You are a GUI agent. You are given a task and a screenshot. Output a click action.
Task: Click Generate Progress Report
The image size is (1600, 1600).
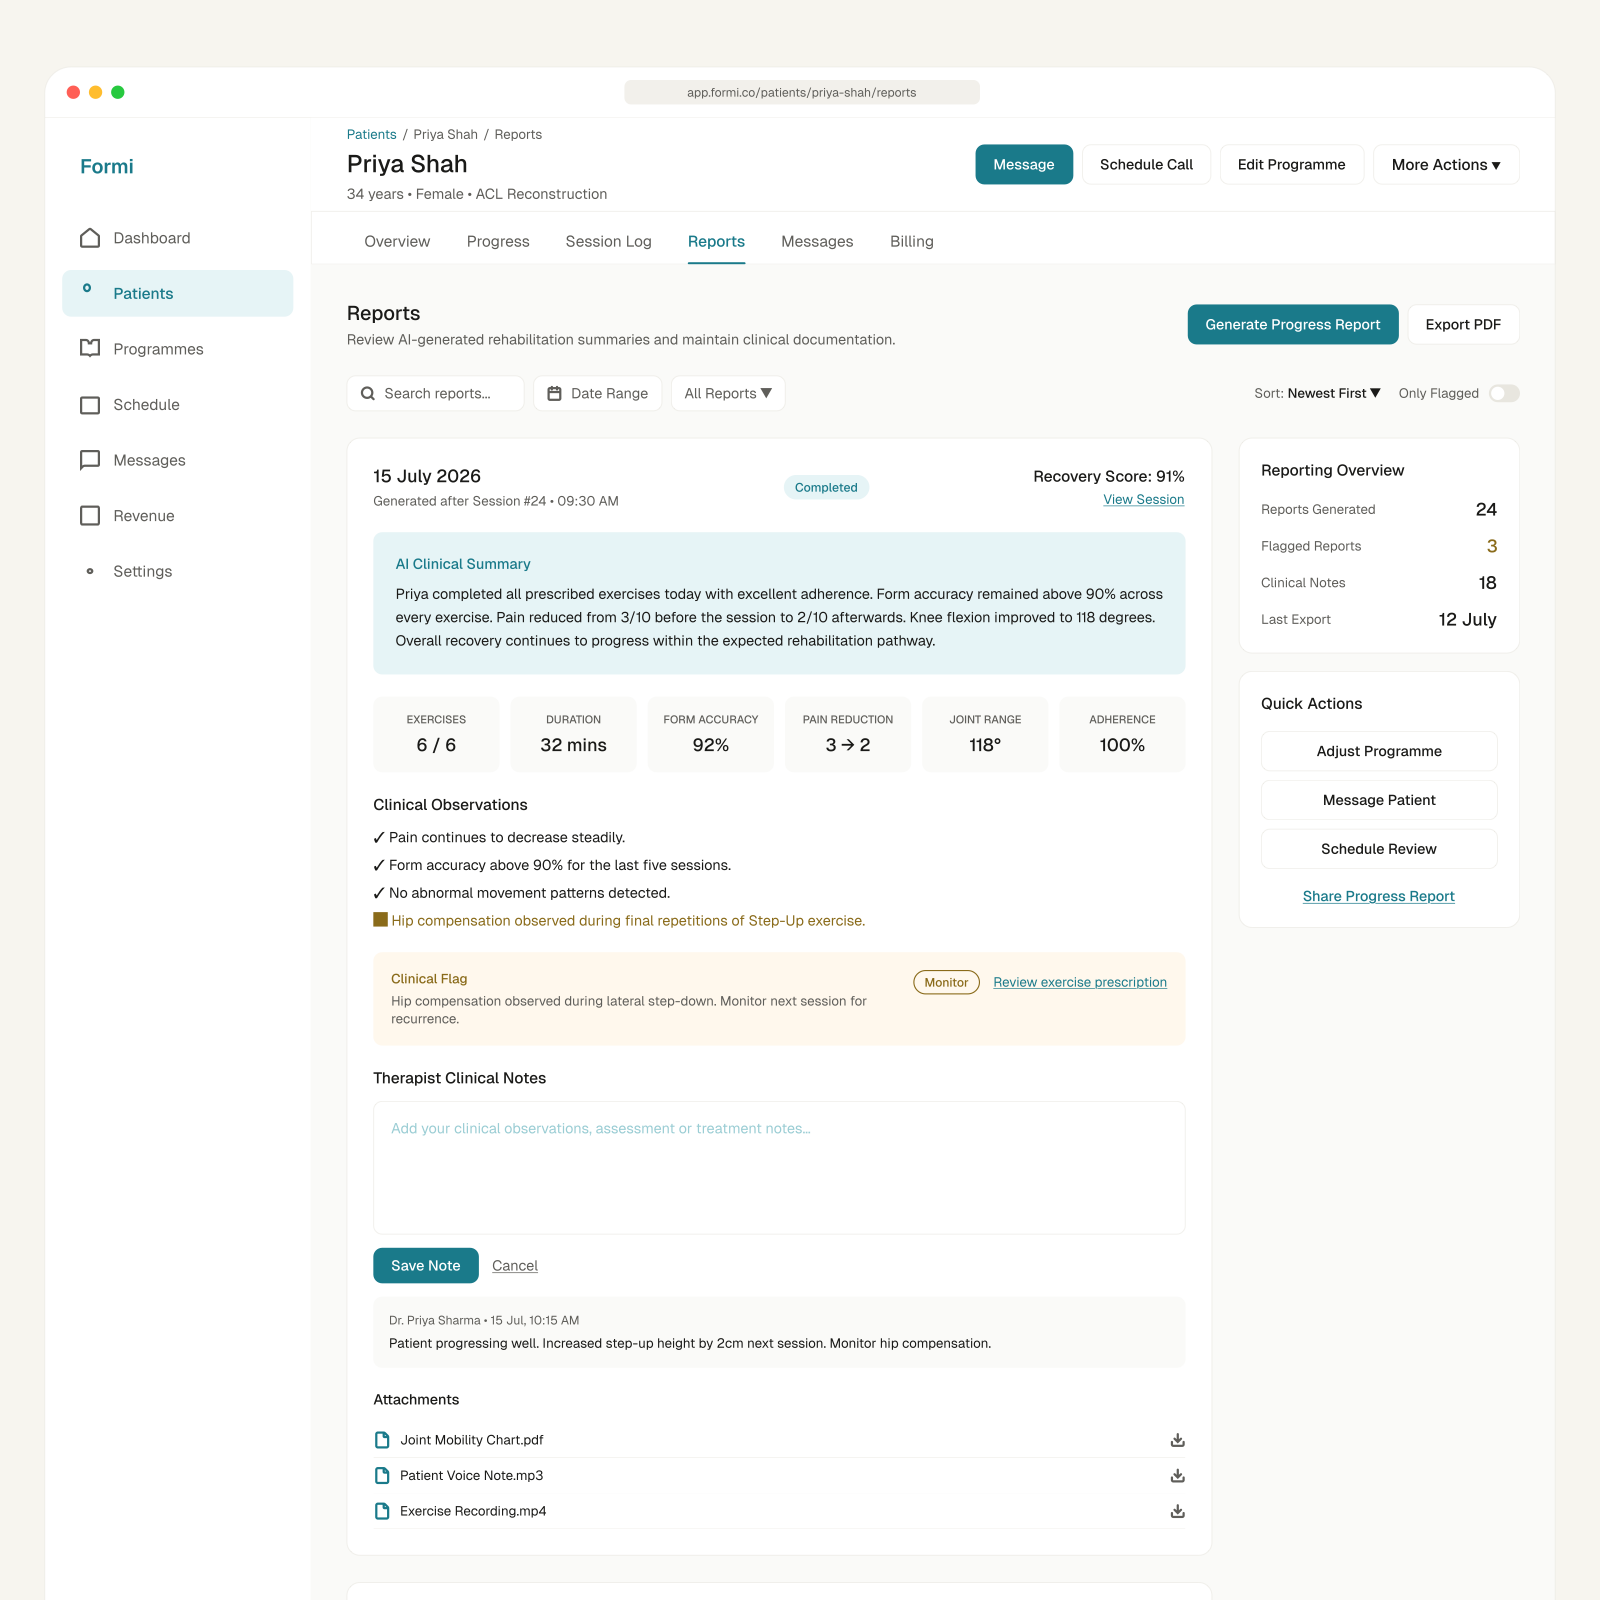(x=1293, y=325)
